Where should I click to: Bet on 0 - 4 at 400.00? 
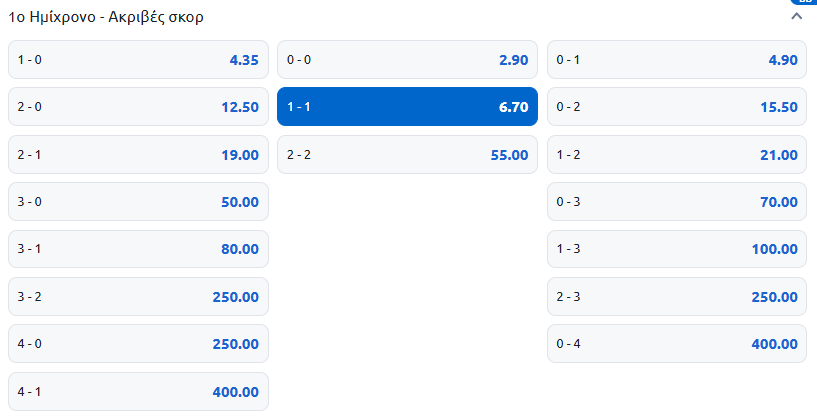(676, 344)
